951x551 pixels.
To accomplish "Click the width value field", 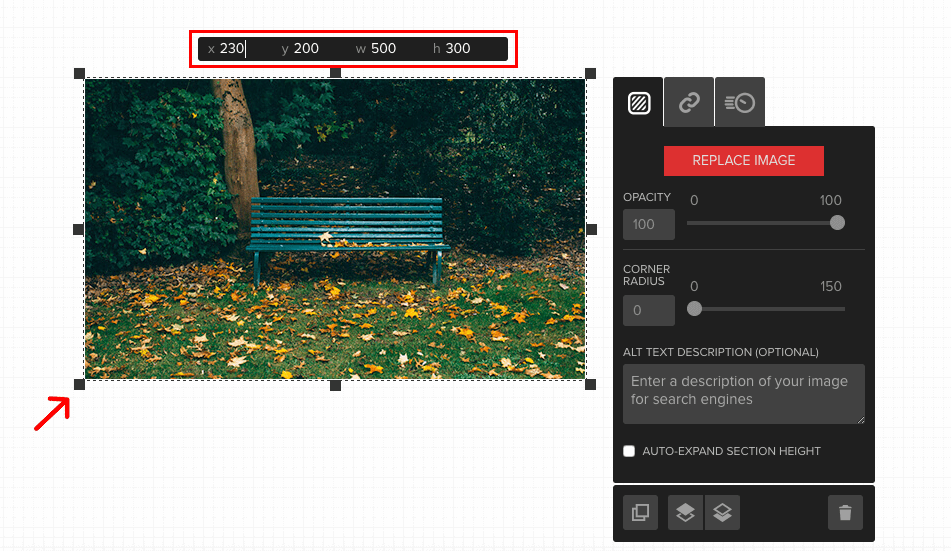I will click(x=384, y=49).
